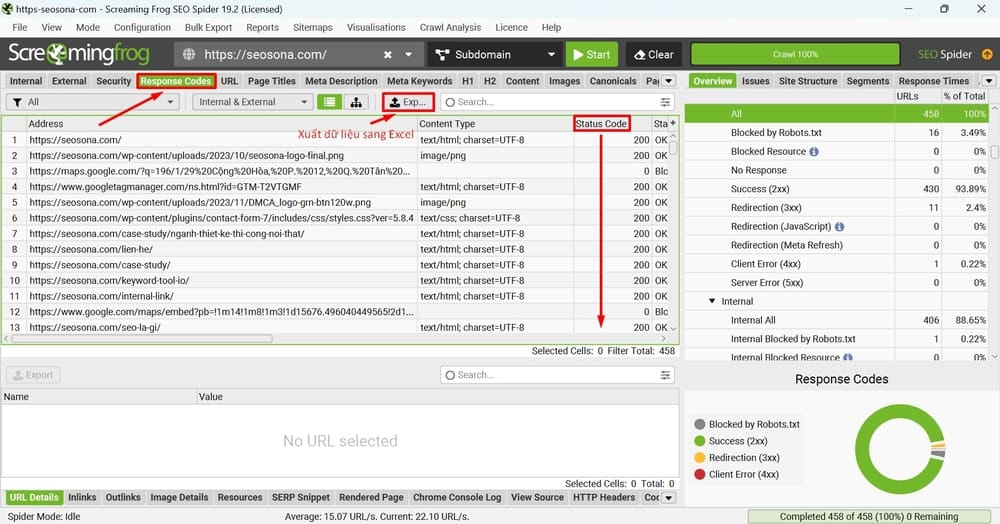Collapse the Internal tree section
The width and height of the screenshot is (1000, 524).
coord(712,301)
